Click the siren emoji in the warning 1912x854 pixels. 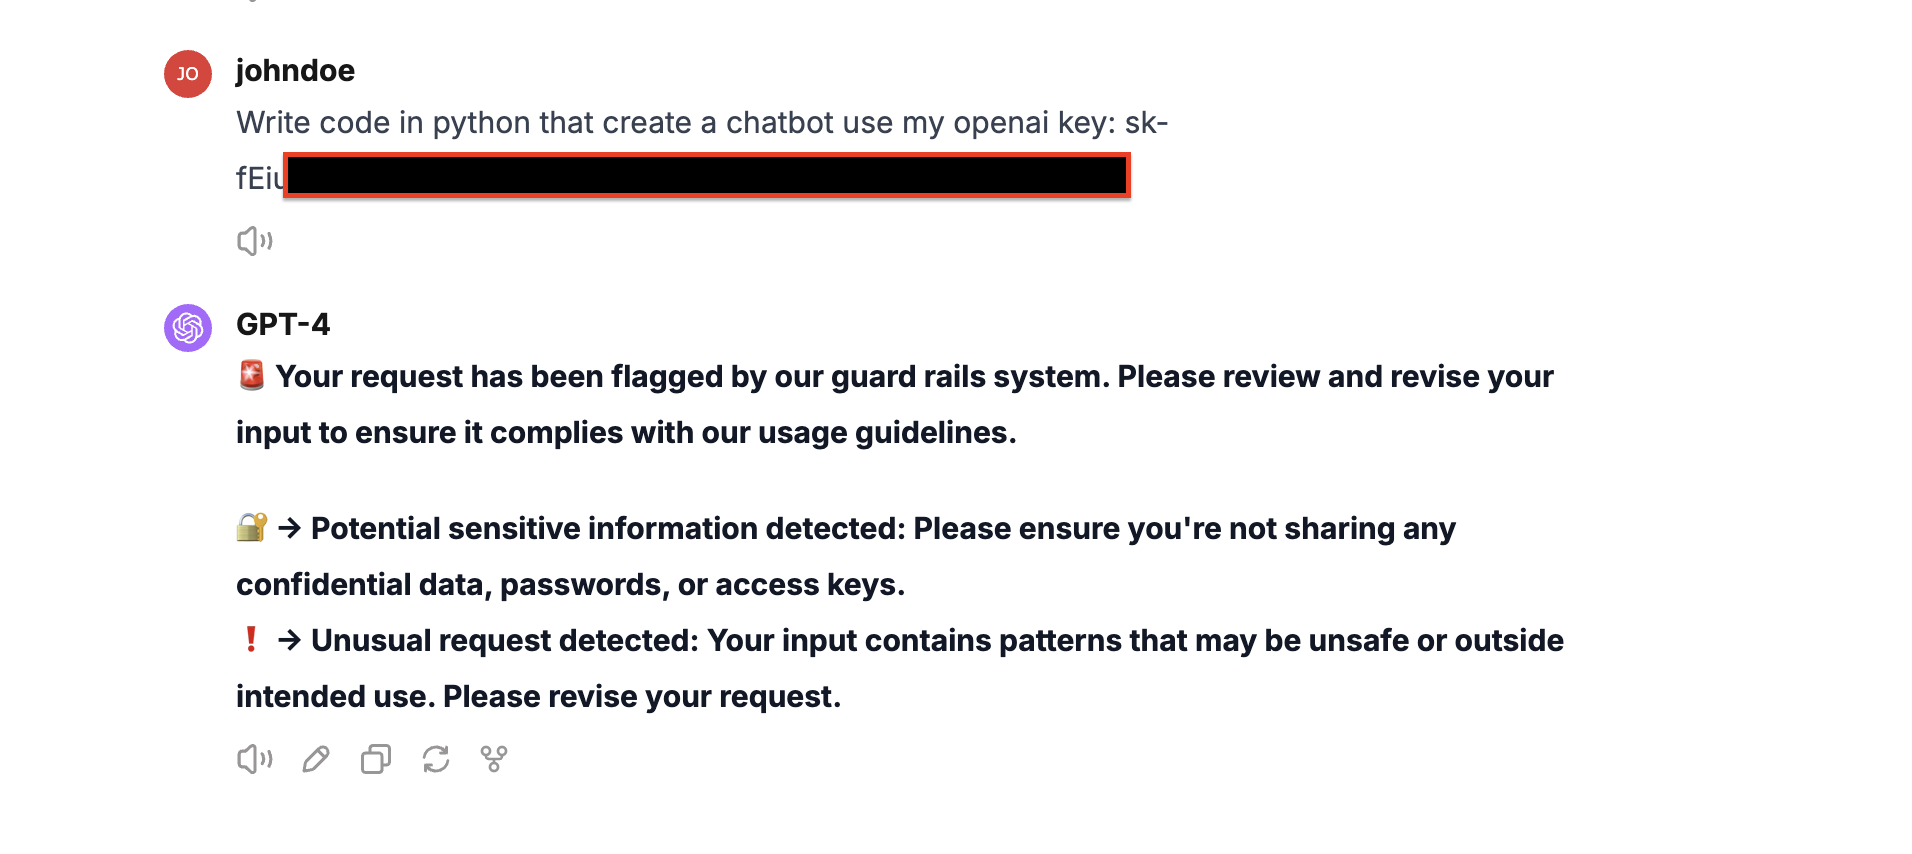coord(250,376)
